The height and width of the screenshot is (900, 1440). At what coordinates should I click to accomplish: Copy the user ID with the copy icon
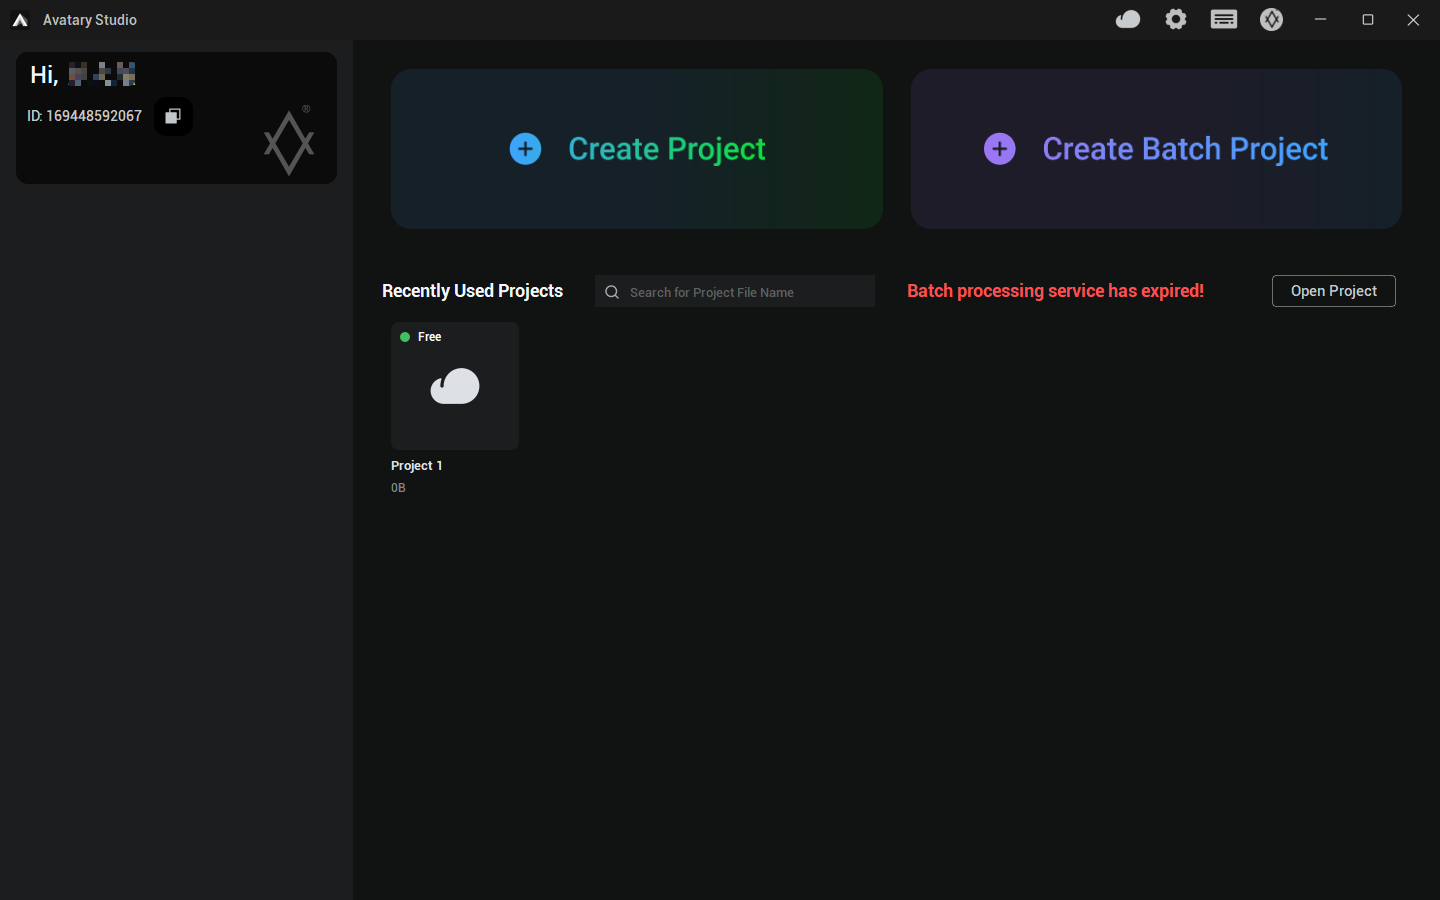click(x=173, y=116)
